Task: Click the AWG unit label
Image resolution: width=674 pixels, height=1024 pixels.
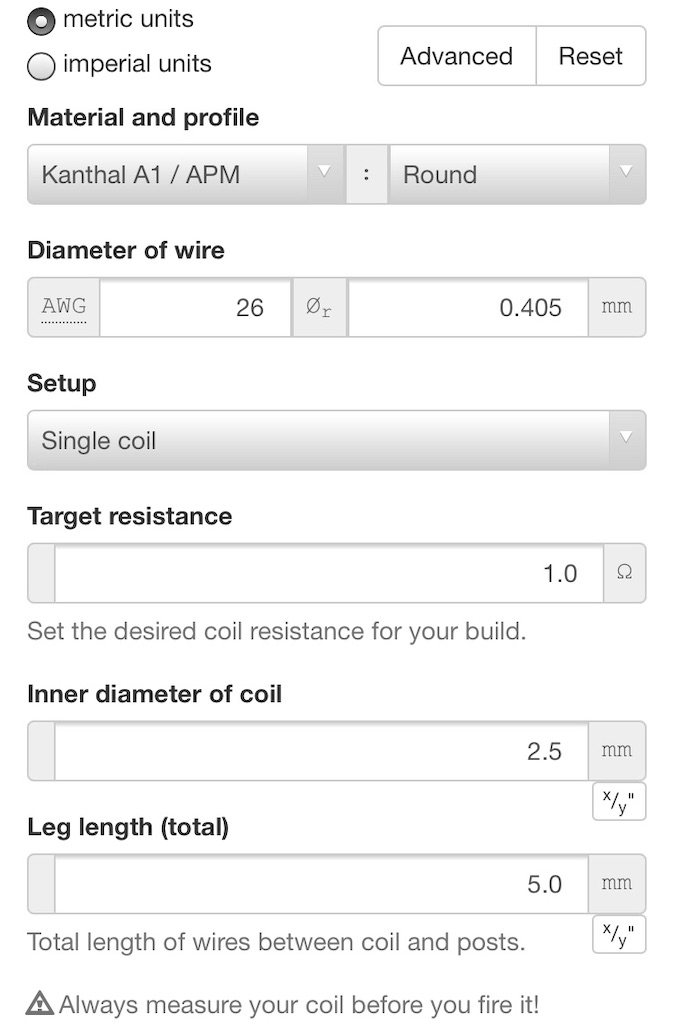Action: [63, 307]
